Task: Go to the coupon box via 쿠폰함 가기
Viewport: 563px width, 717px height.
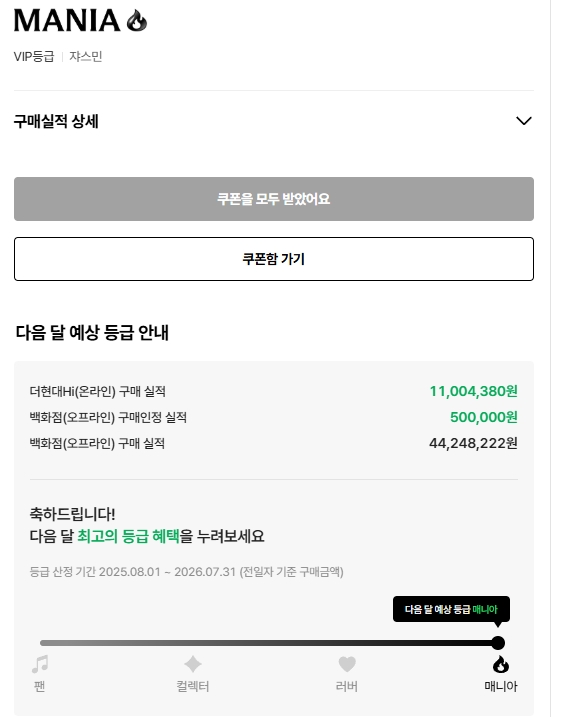Action: click(273, 259)
